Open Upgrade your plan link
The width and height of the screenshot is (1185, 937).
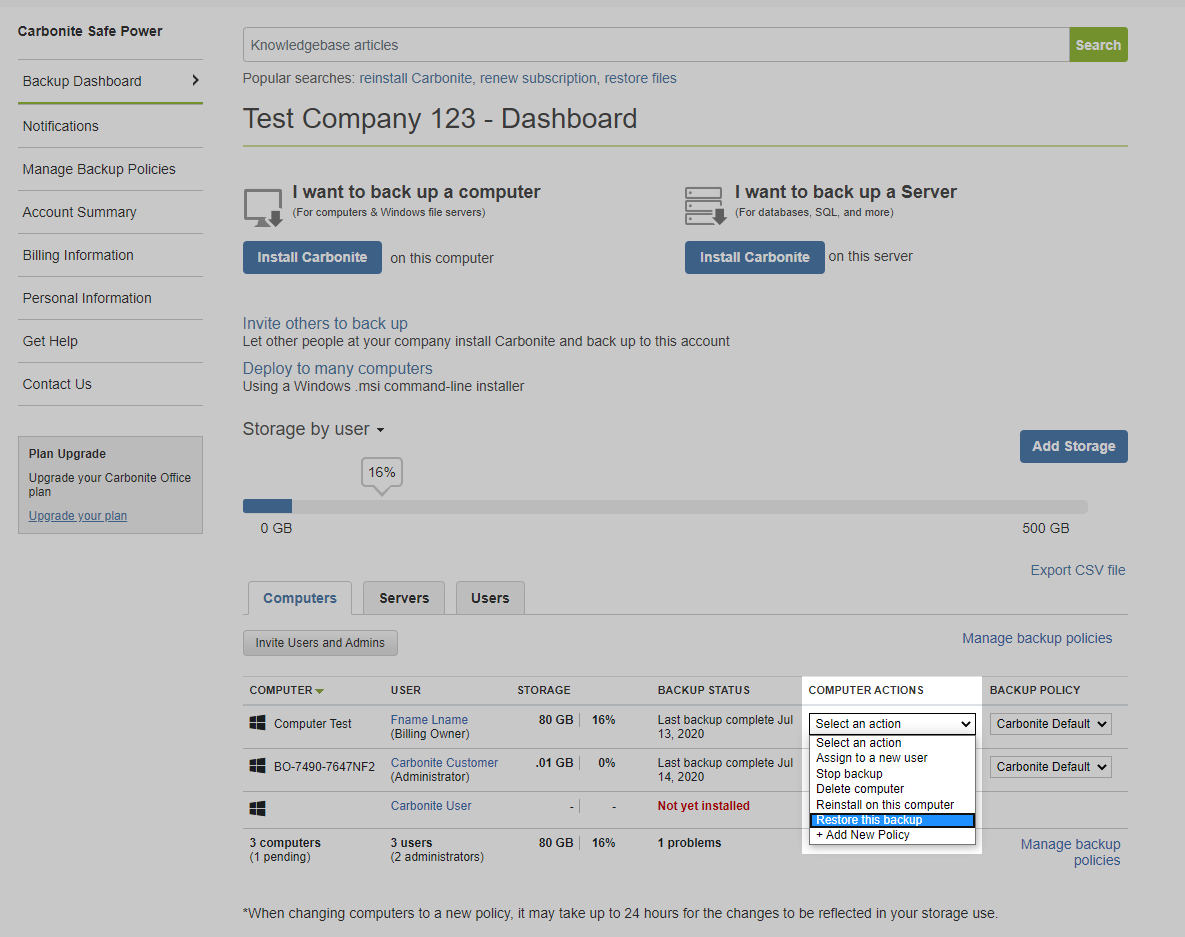[x=78, y=516]
